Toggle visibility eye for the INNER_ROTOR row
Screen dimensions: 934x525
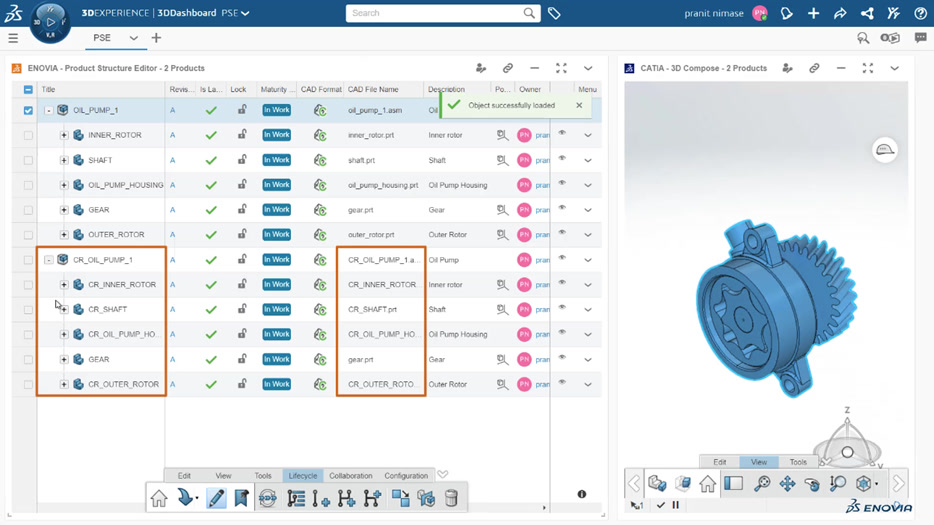coord(562,133)
